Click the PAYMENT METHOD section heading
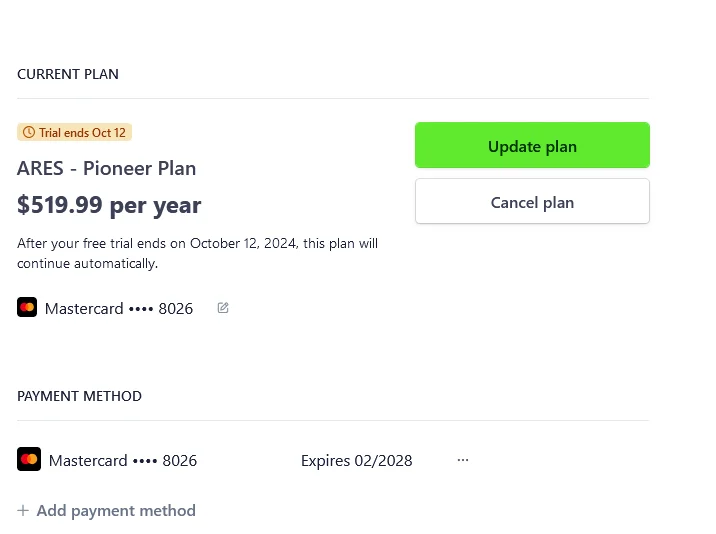Viewport: 716px width, 534px height. click(x=79, y=396)
